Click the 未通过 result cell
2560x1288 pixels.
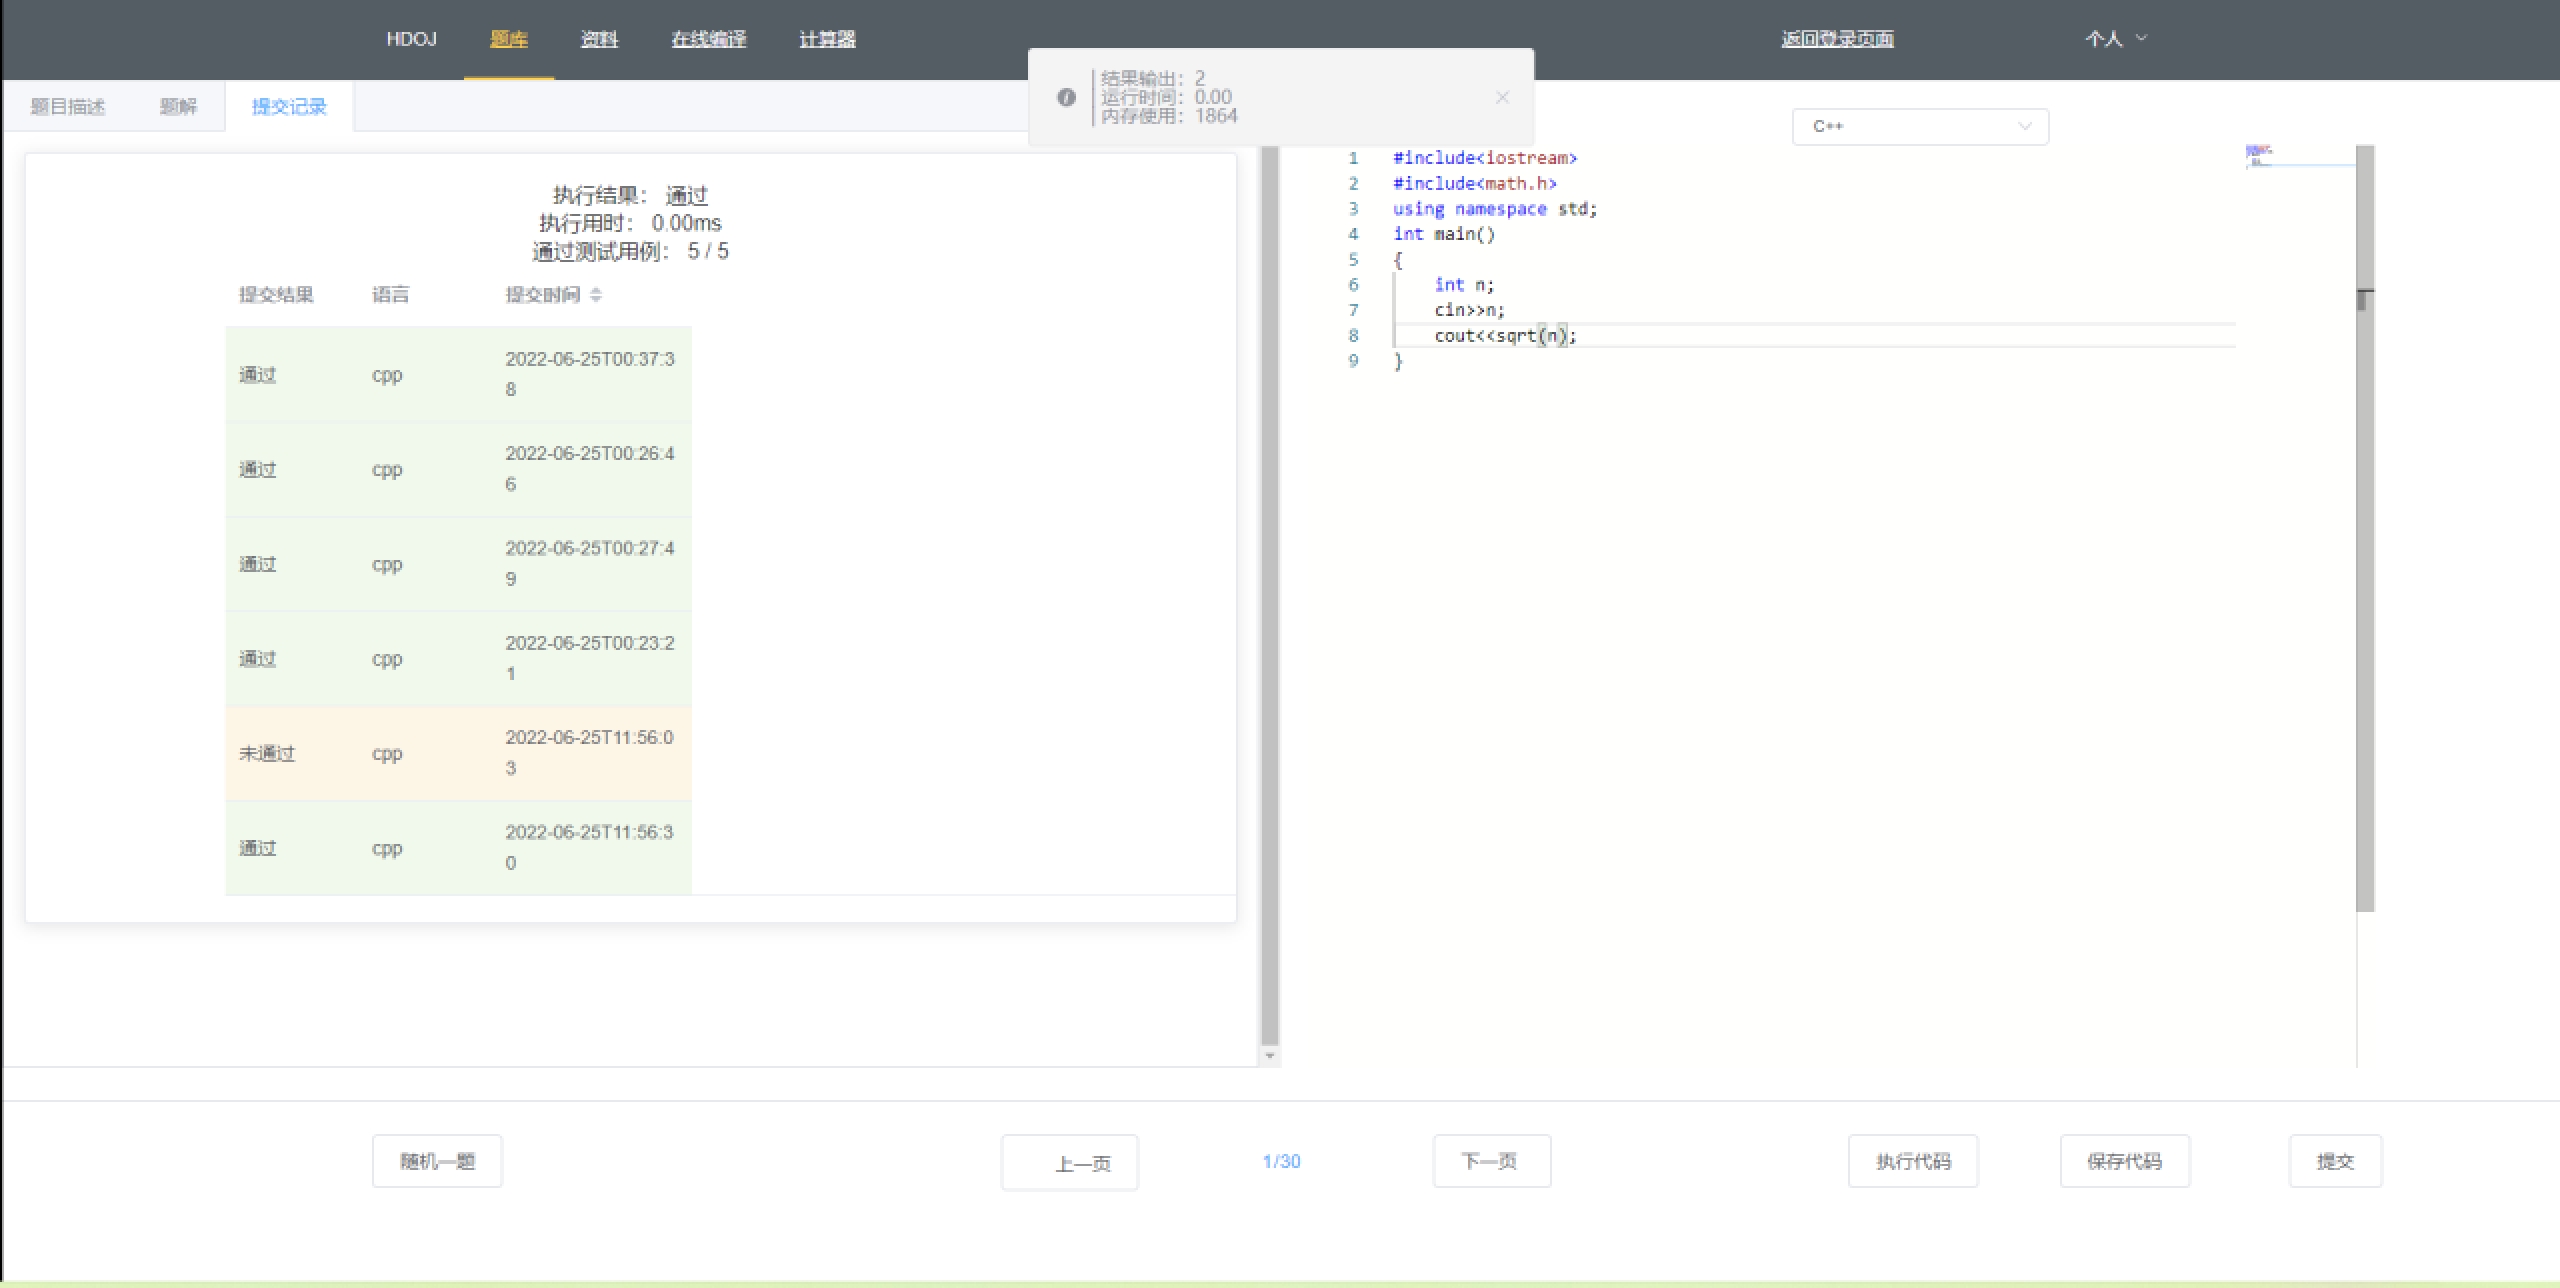pos(267,753)
